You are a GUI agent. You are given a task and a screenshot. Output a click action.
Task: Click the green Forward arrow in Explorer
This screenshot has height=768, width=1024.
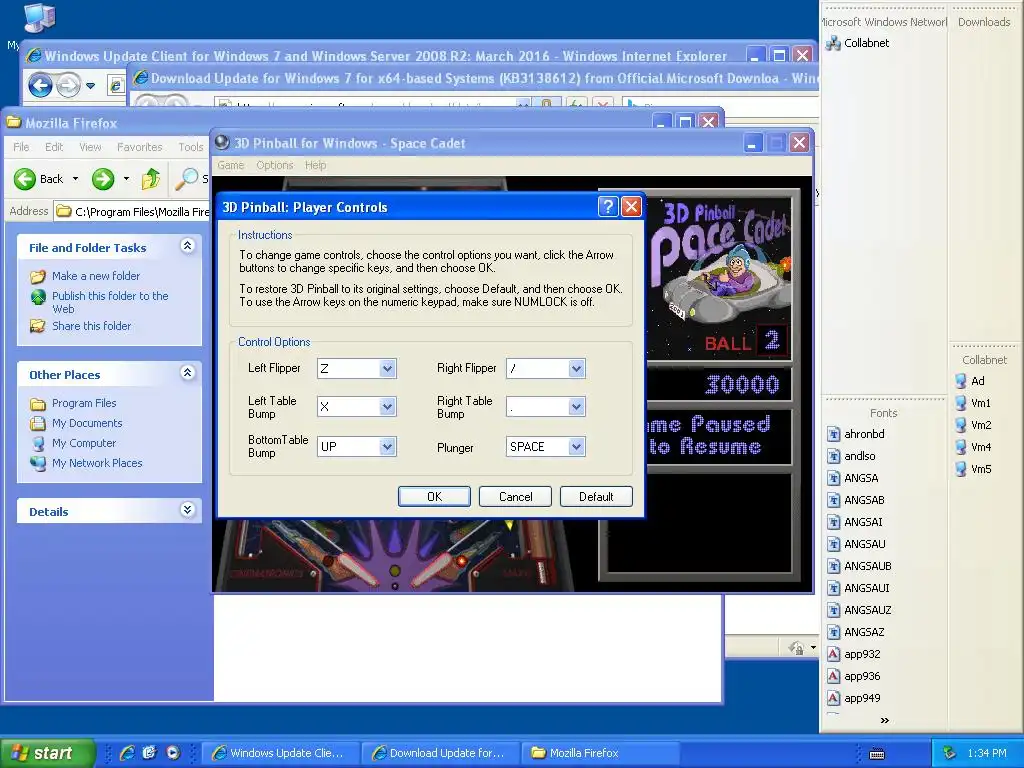point(103,179)
